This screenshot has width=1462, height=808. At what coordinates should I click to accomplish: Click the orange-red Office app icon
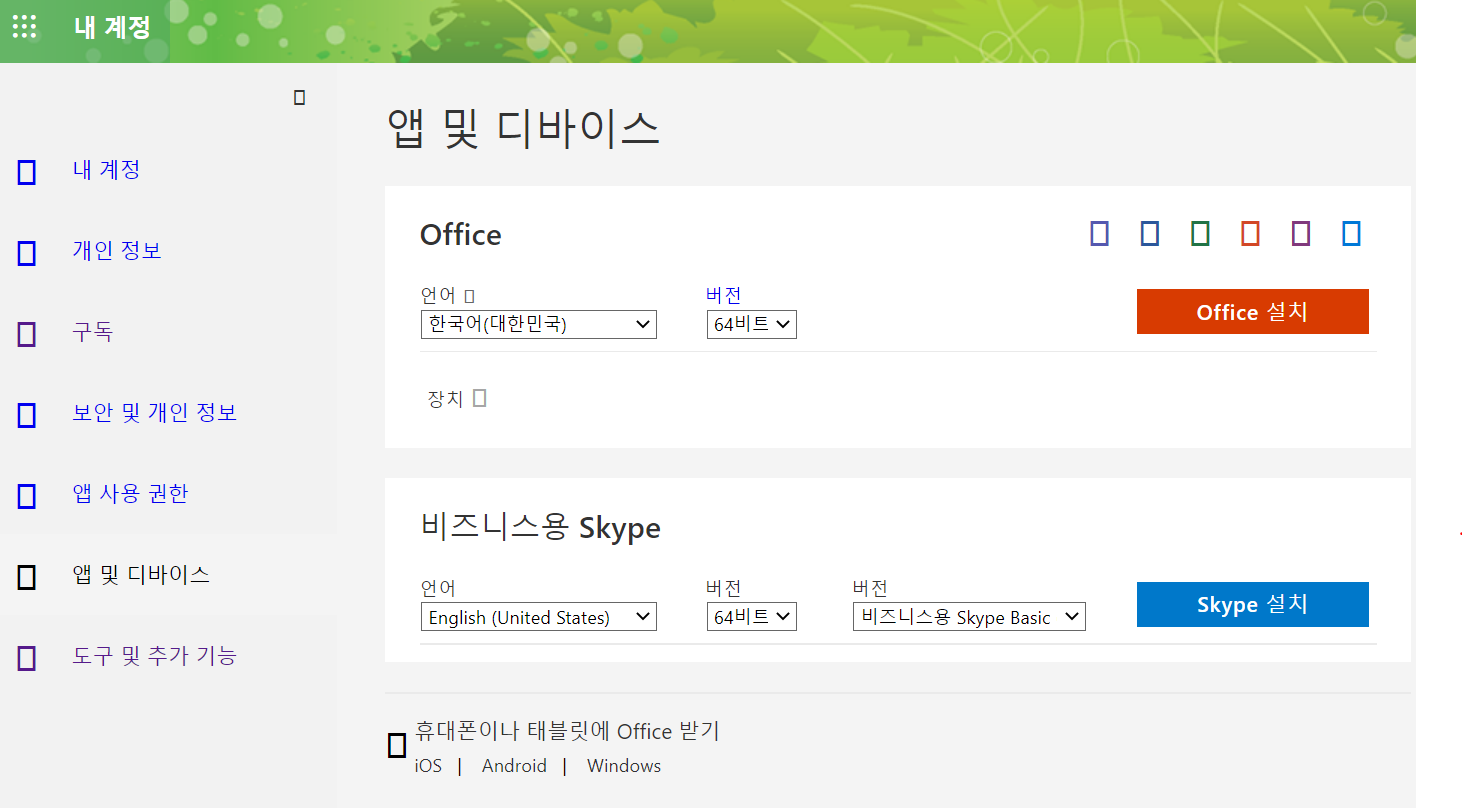pos(1250,234)
